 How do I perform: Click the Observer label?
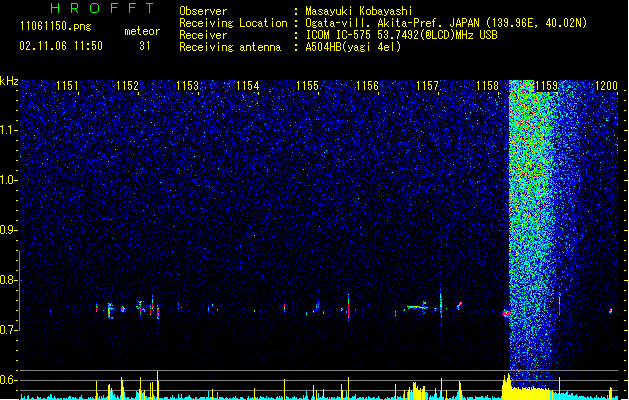coord(203,11)
